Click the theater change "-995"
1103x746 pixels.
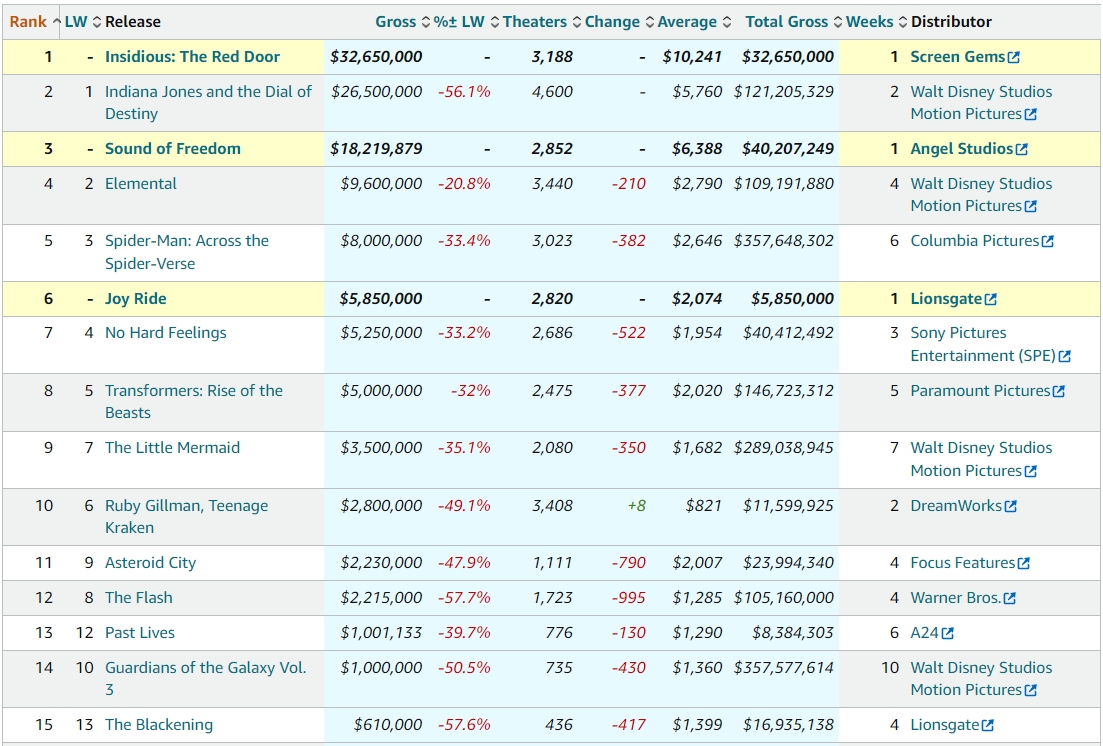[x=629, y=598]
